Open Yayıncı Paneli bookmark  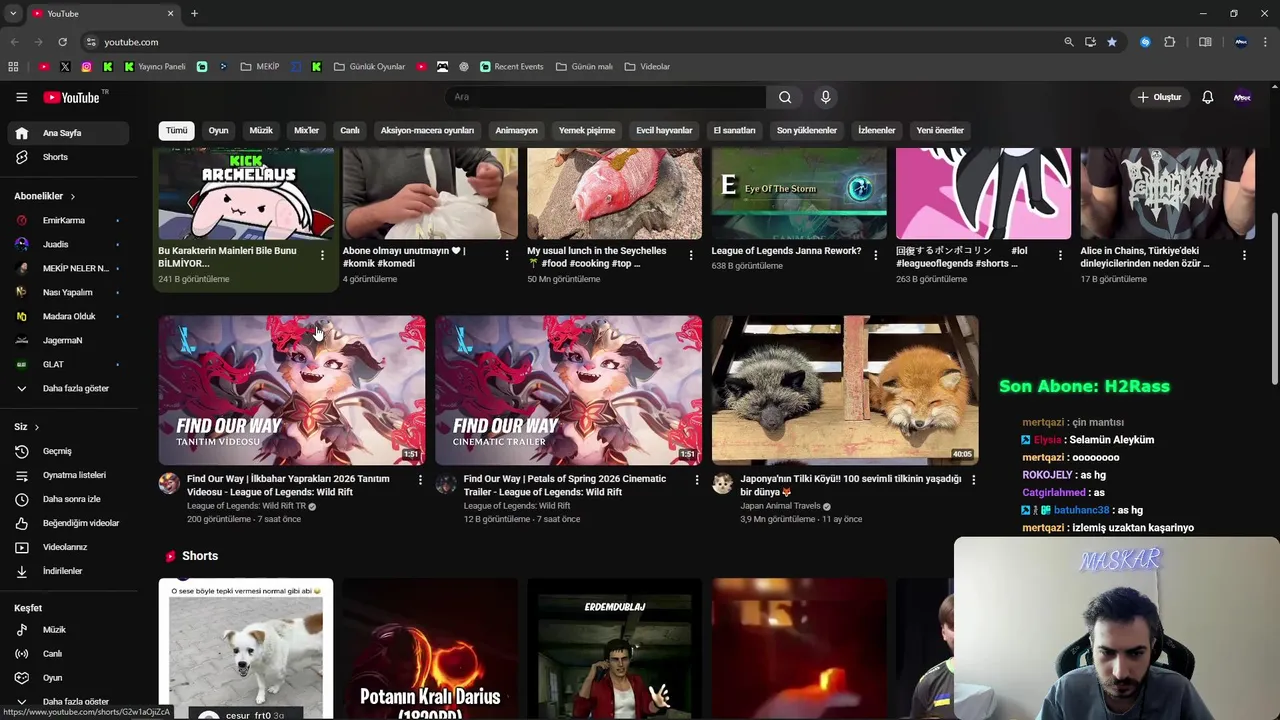[x=154, y=67]
